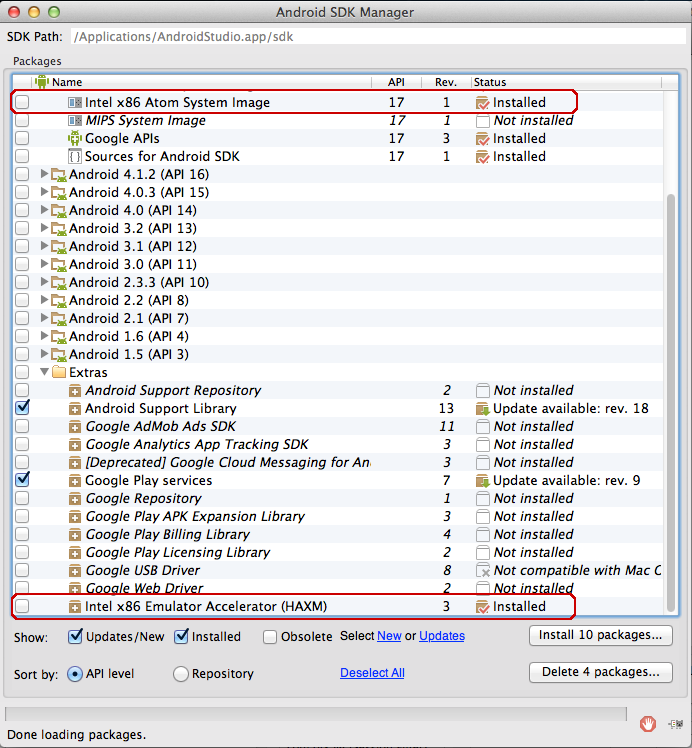This screenshot has height=748, width=692.
Task: Select the API level sort radio button
Action: [75, 674]
